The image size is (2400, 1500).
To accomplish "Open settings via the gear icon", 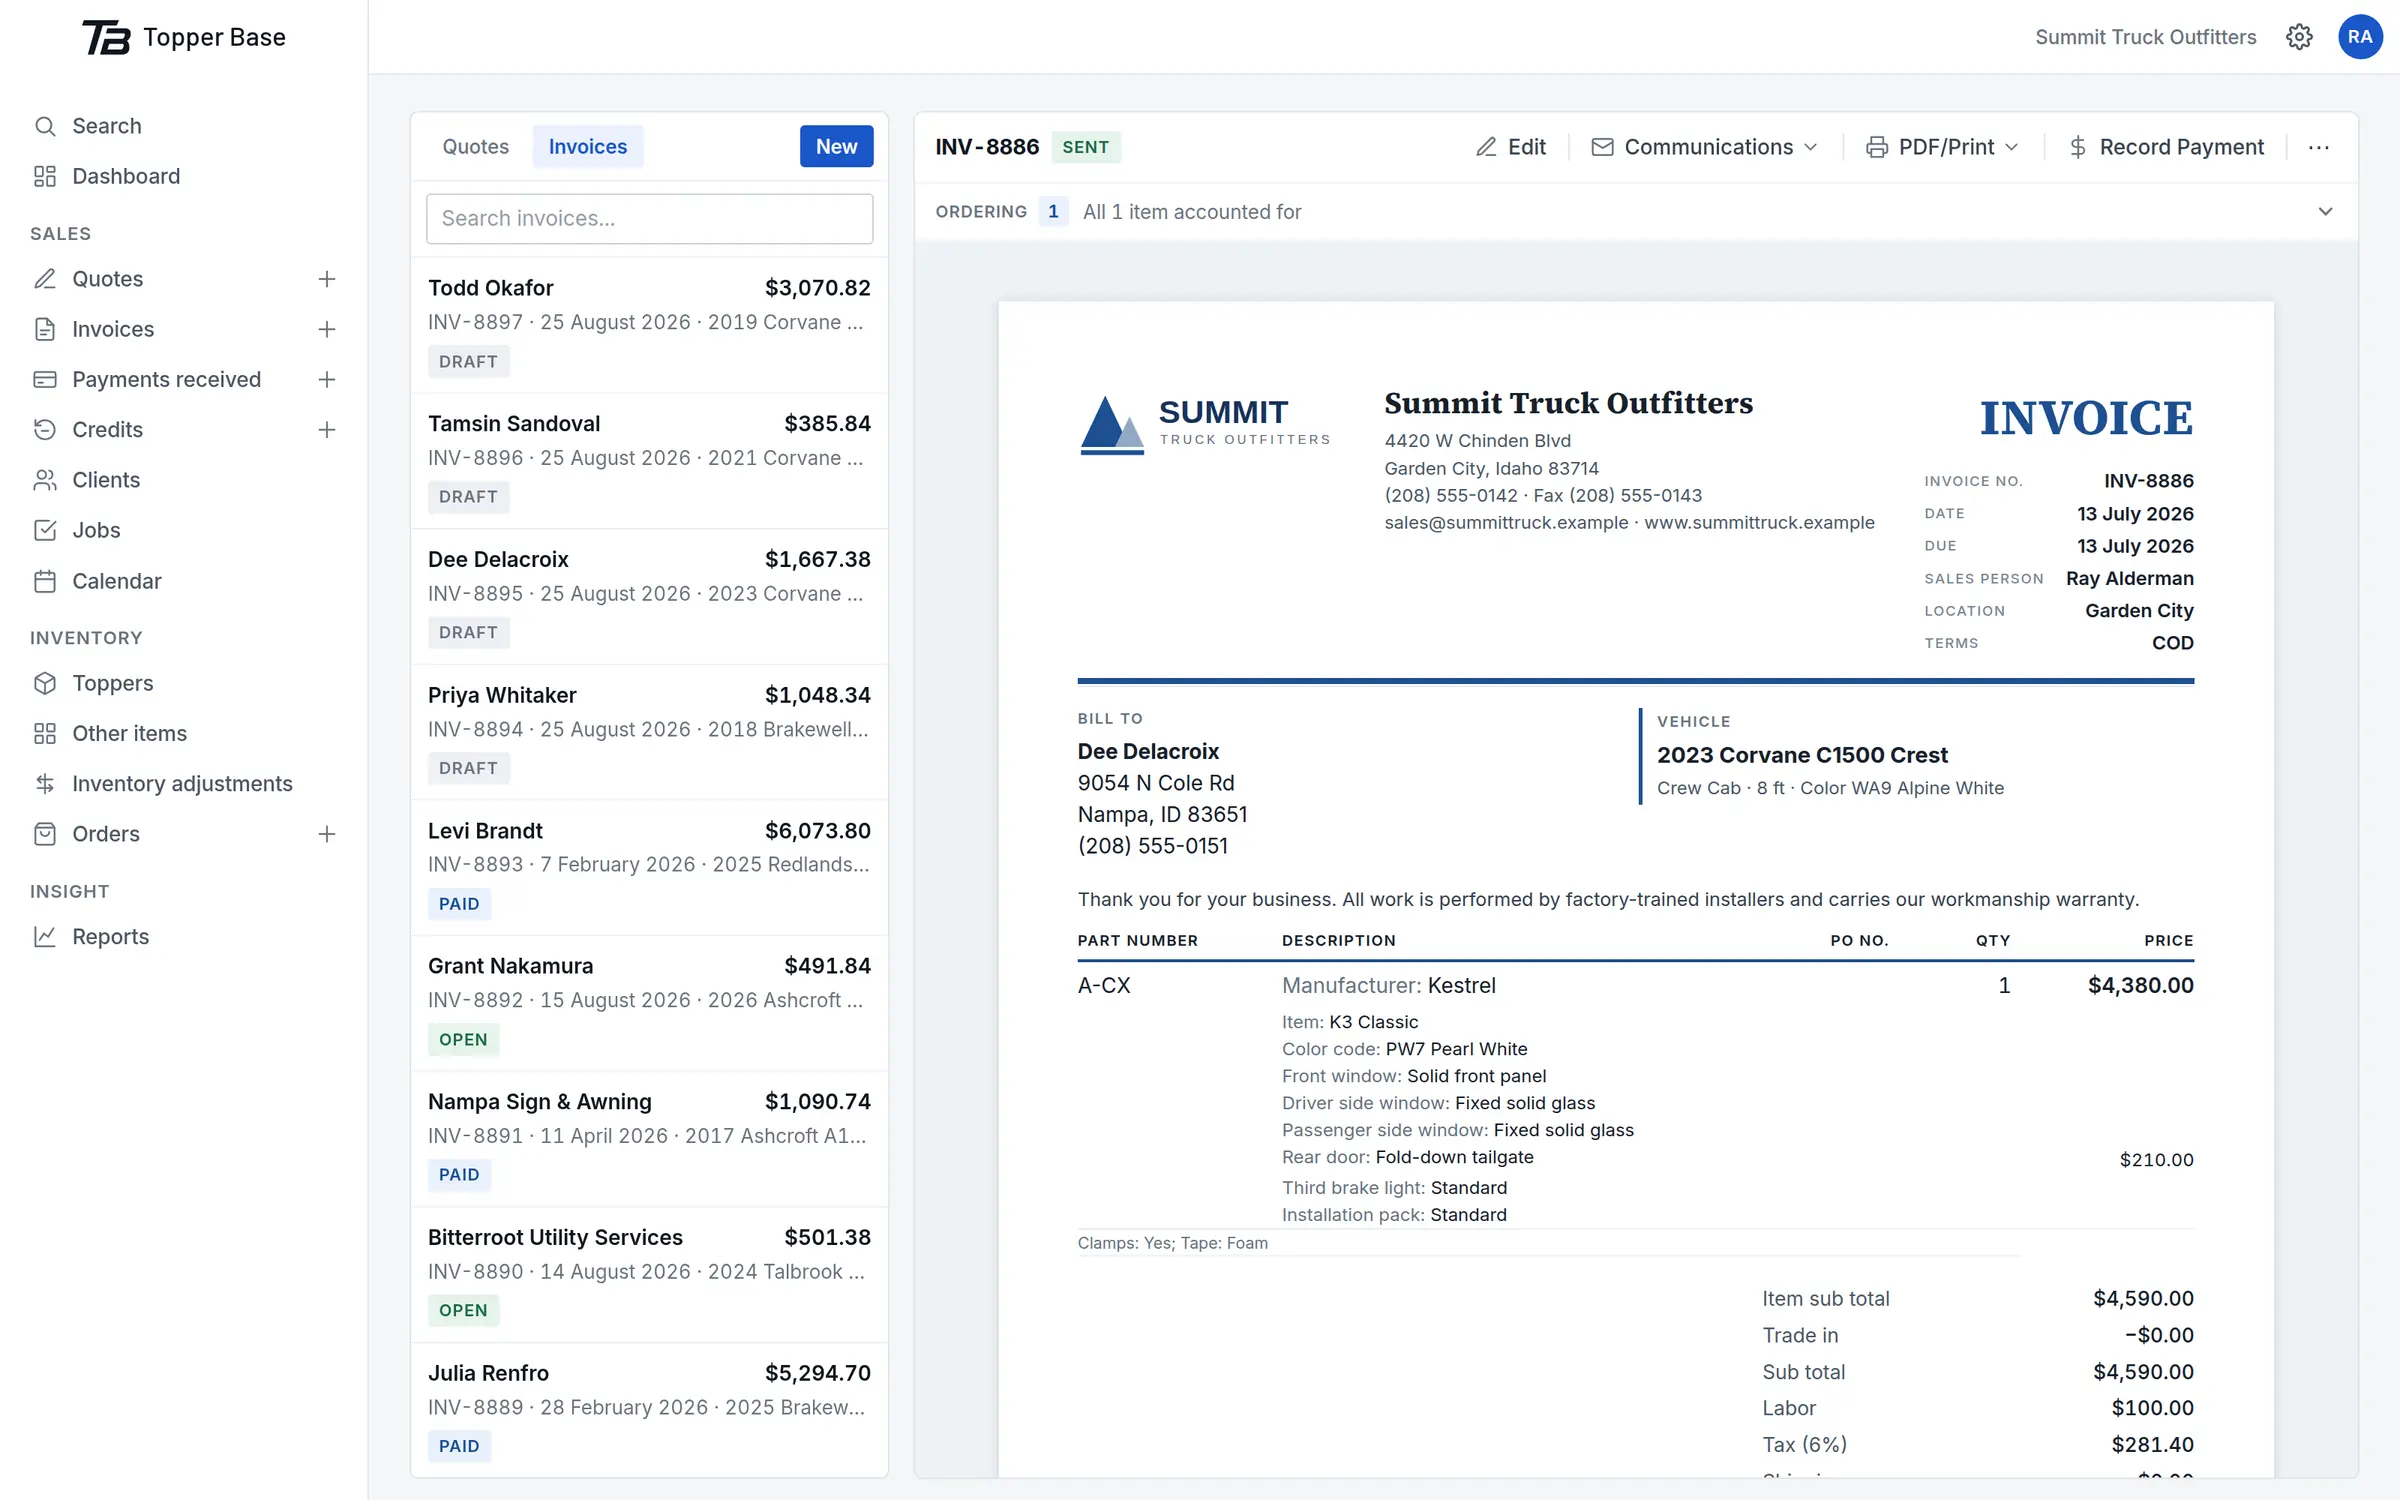I will (x=2299, y=37).
